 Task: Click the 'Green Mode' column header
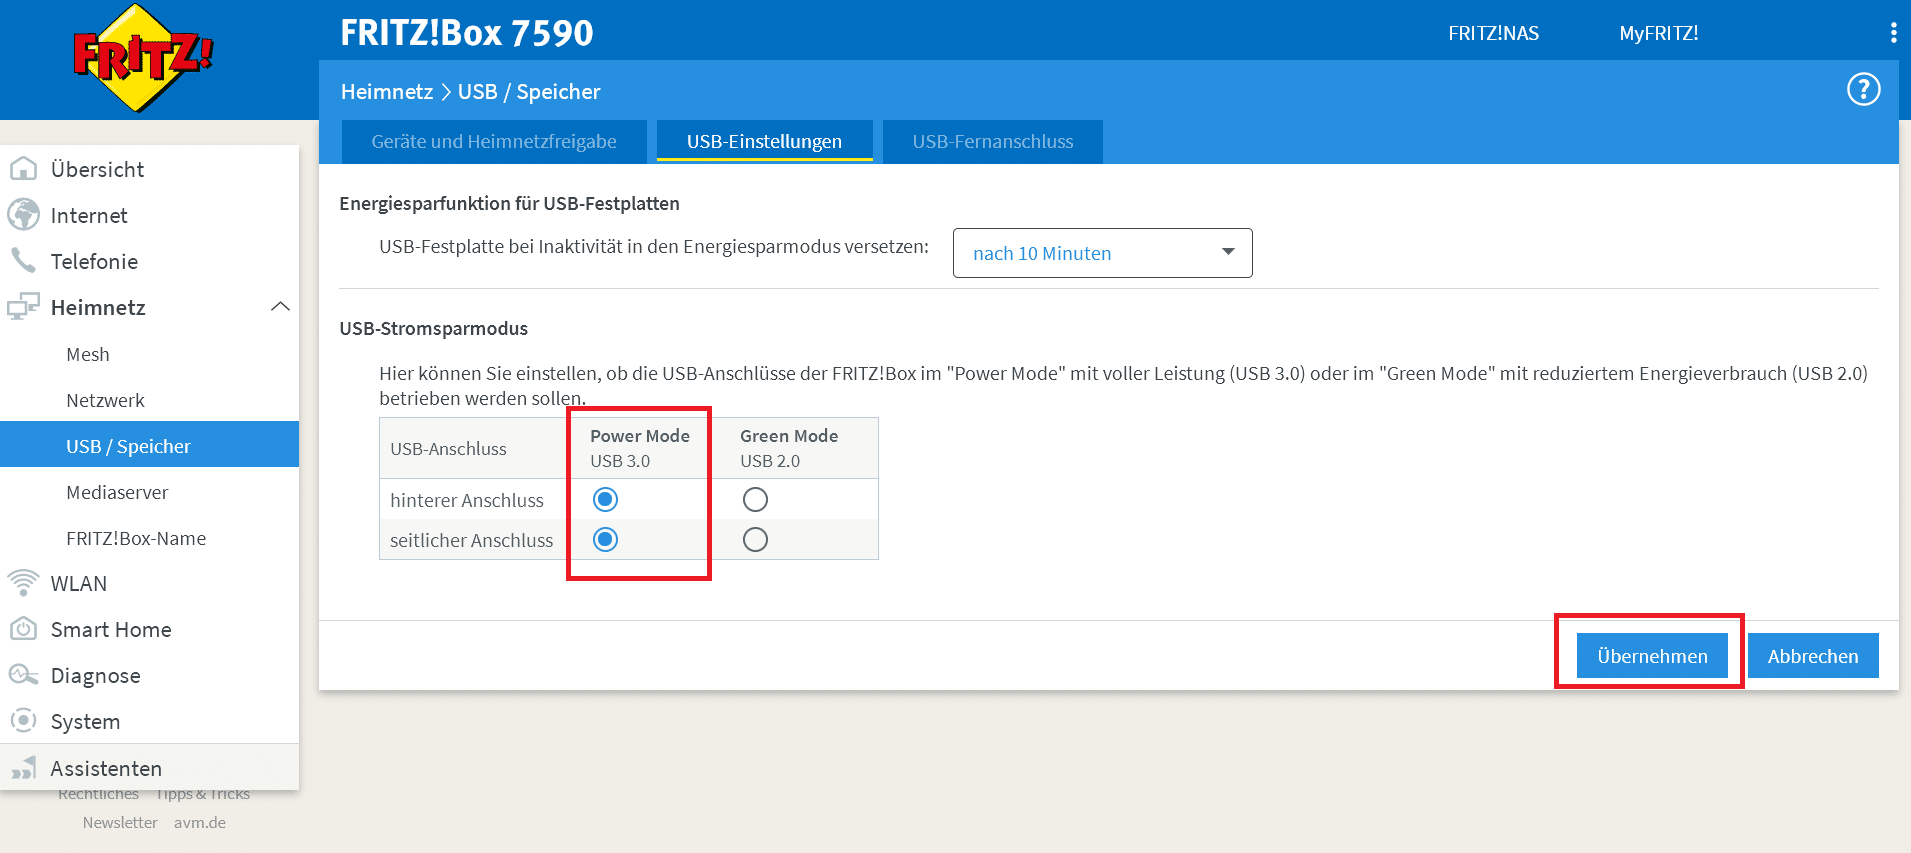[789, 436]
